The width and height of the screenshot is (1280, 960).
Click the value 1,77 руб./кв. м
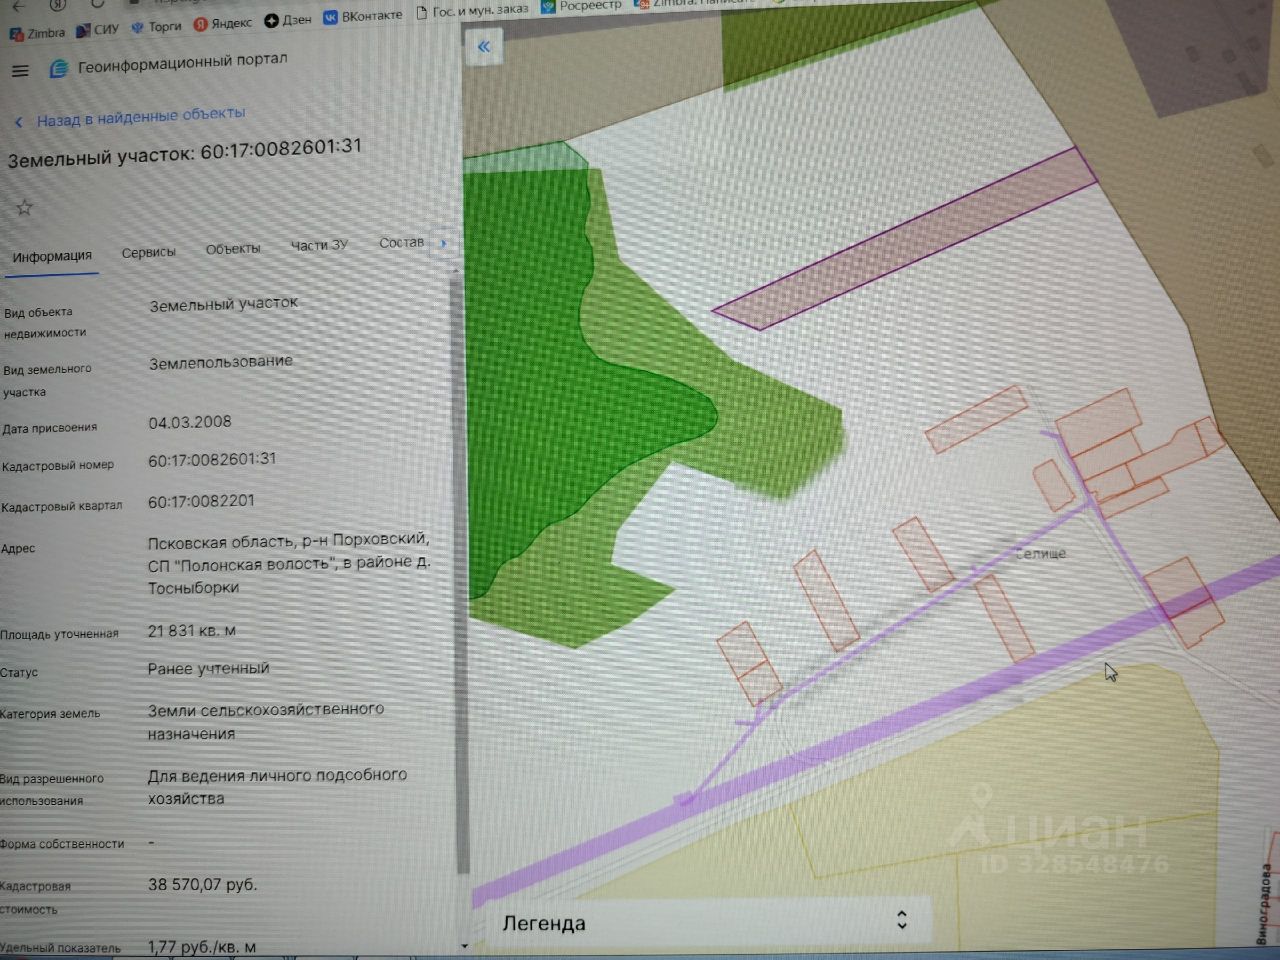pos(202,946)
